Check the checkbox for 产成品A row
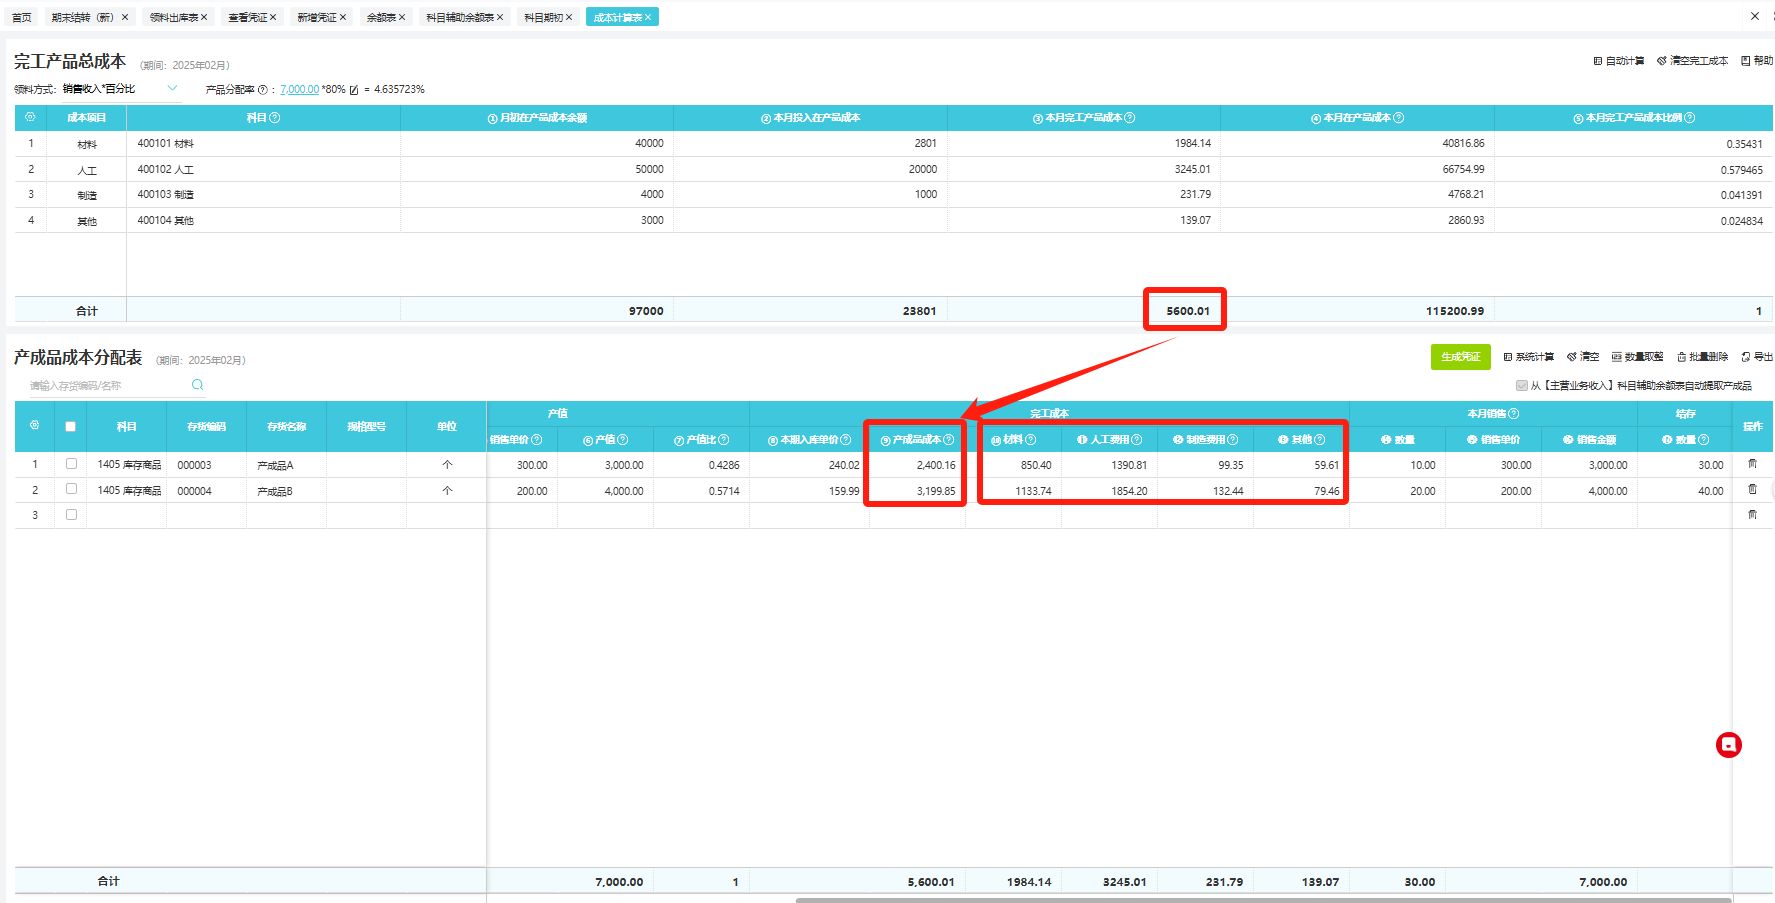This screenshot has width=1775, height=903. (71, 464)
